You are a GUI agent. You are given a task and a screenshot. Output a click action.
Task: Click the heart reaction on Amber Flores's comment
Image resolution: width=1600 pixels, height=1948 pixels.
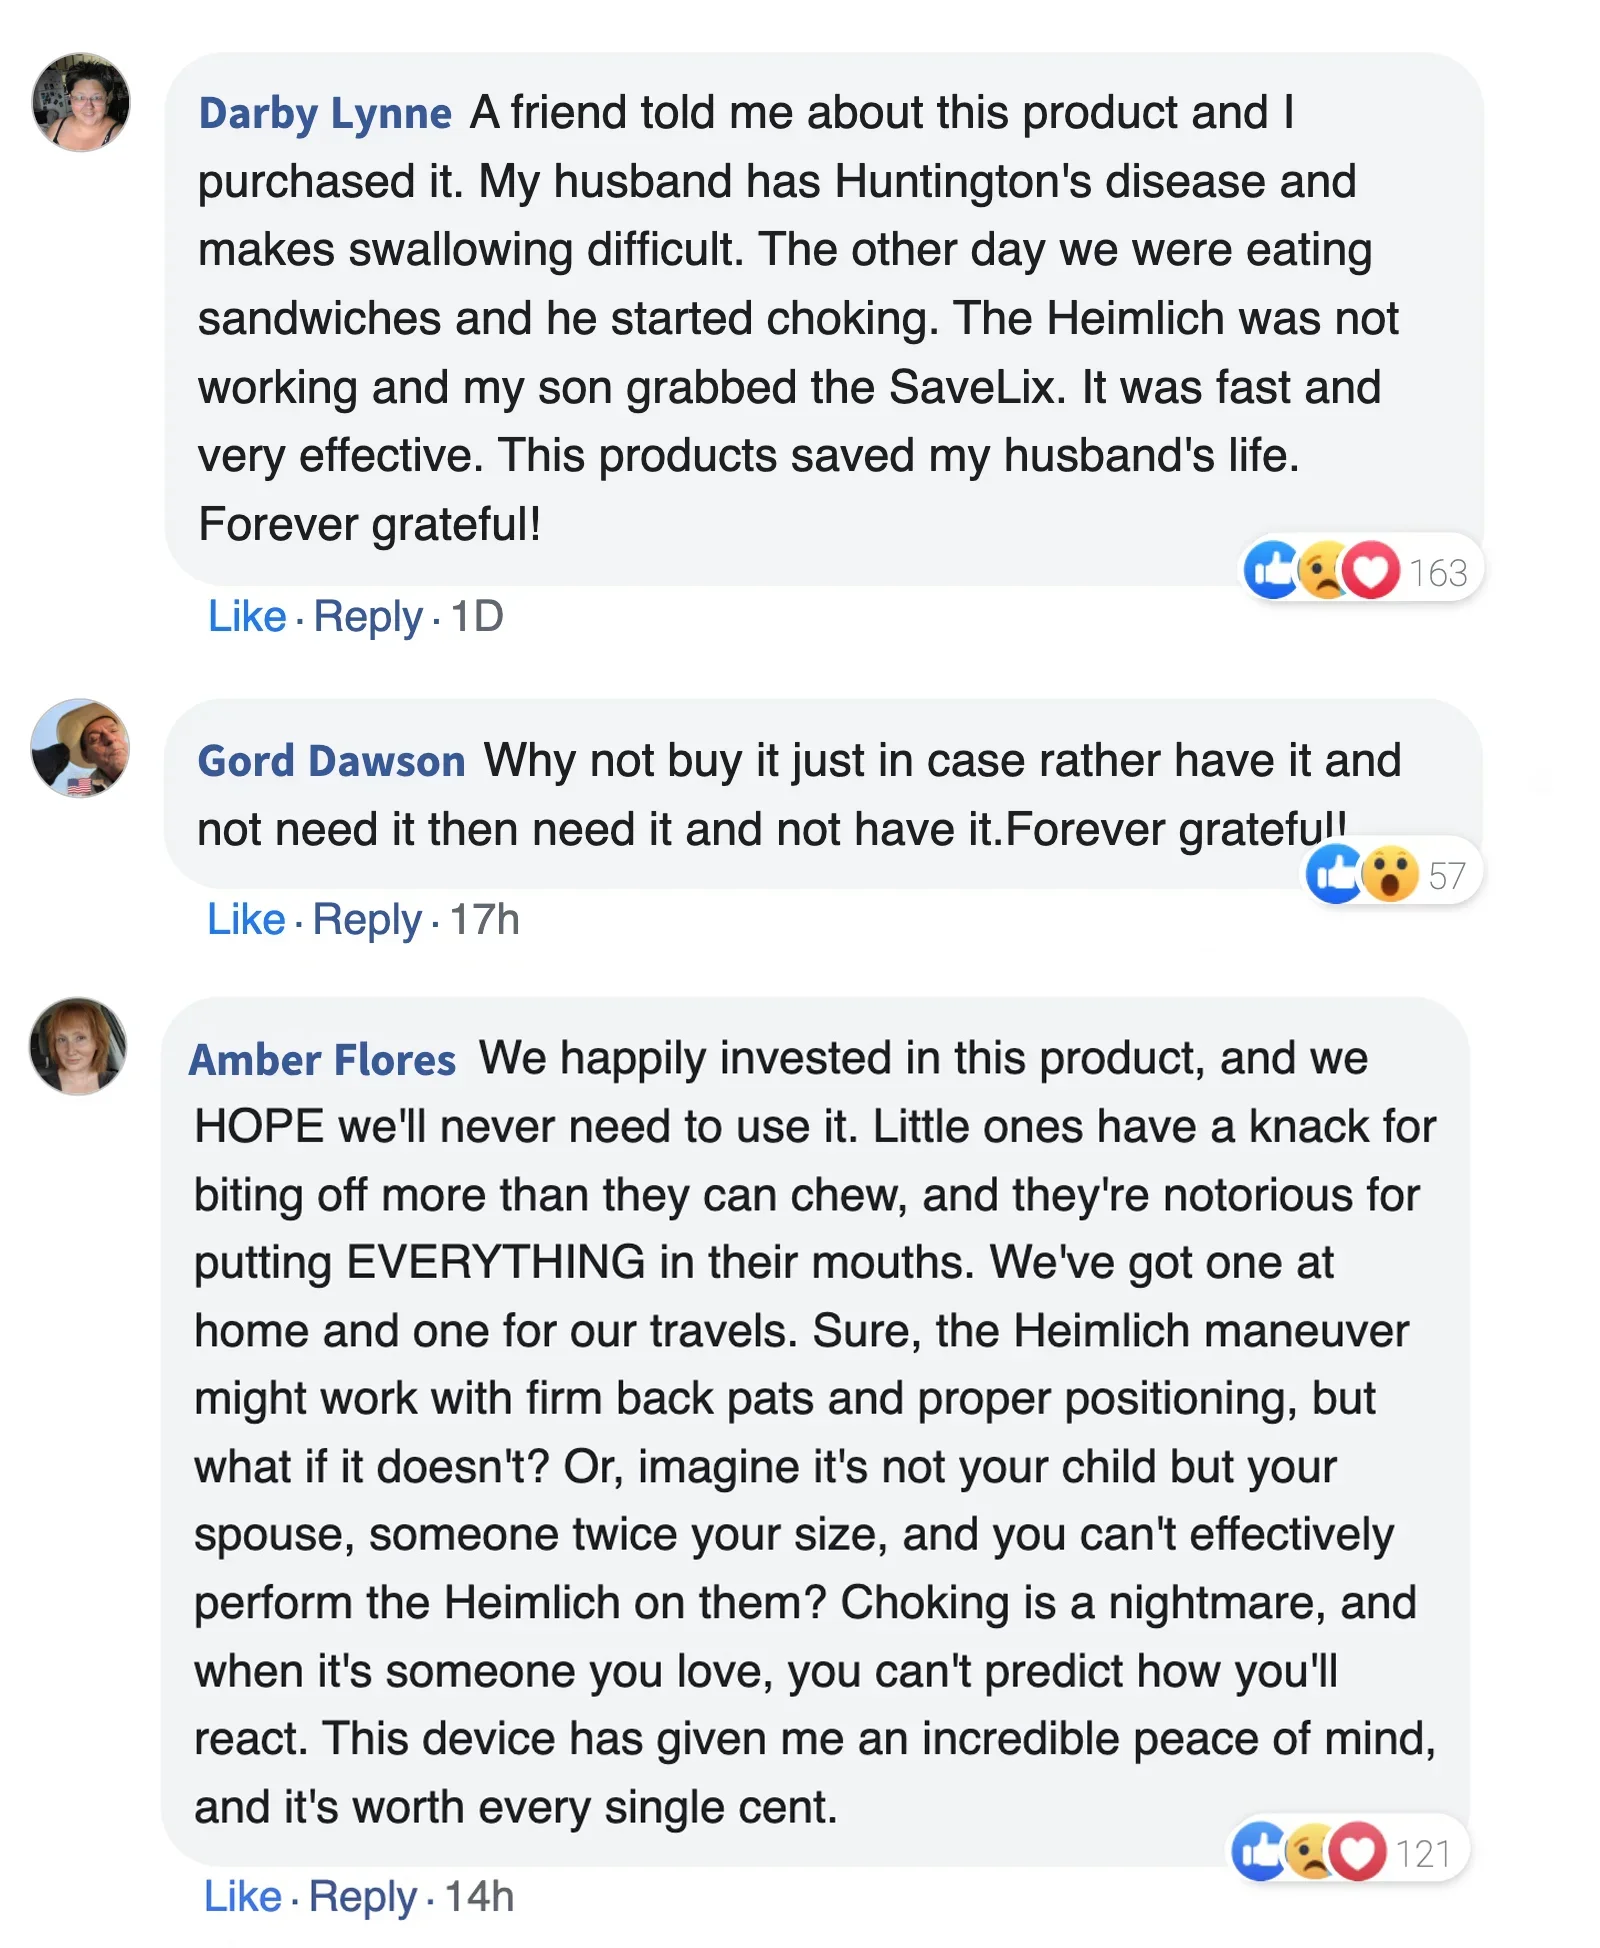pos(1357,1852)
